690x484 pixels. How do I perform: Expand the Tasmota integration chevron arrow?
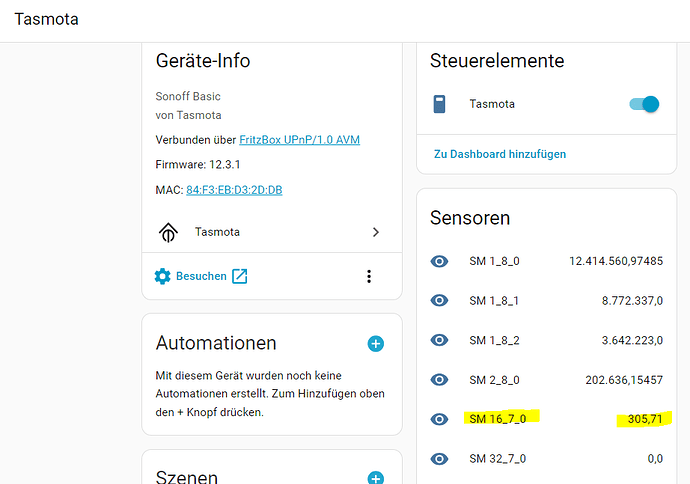375,232
